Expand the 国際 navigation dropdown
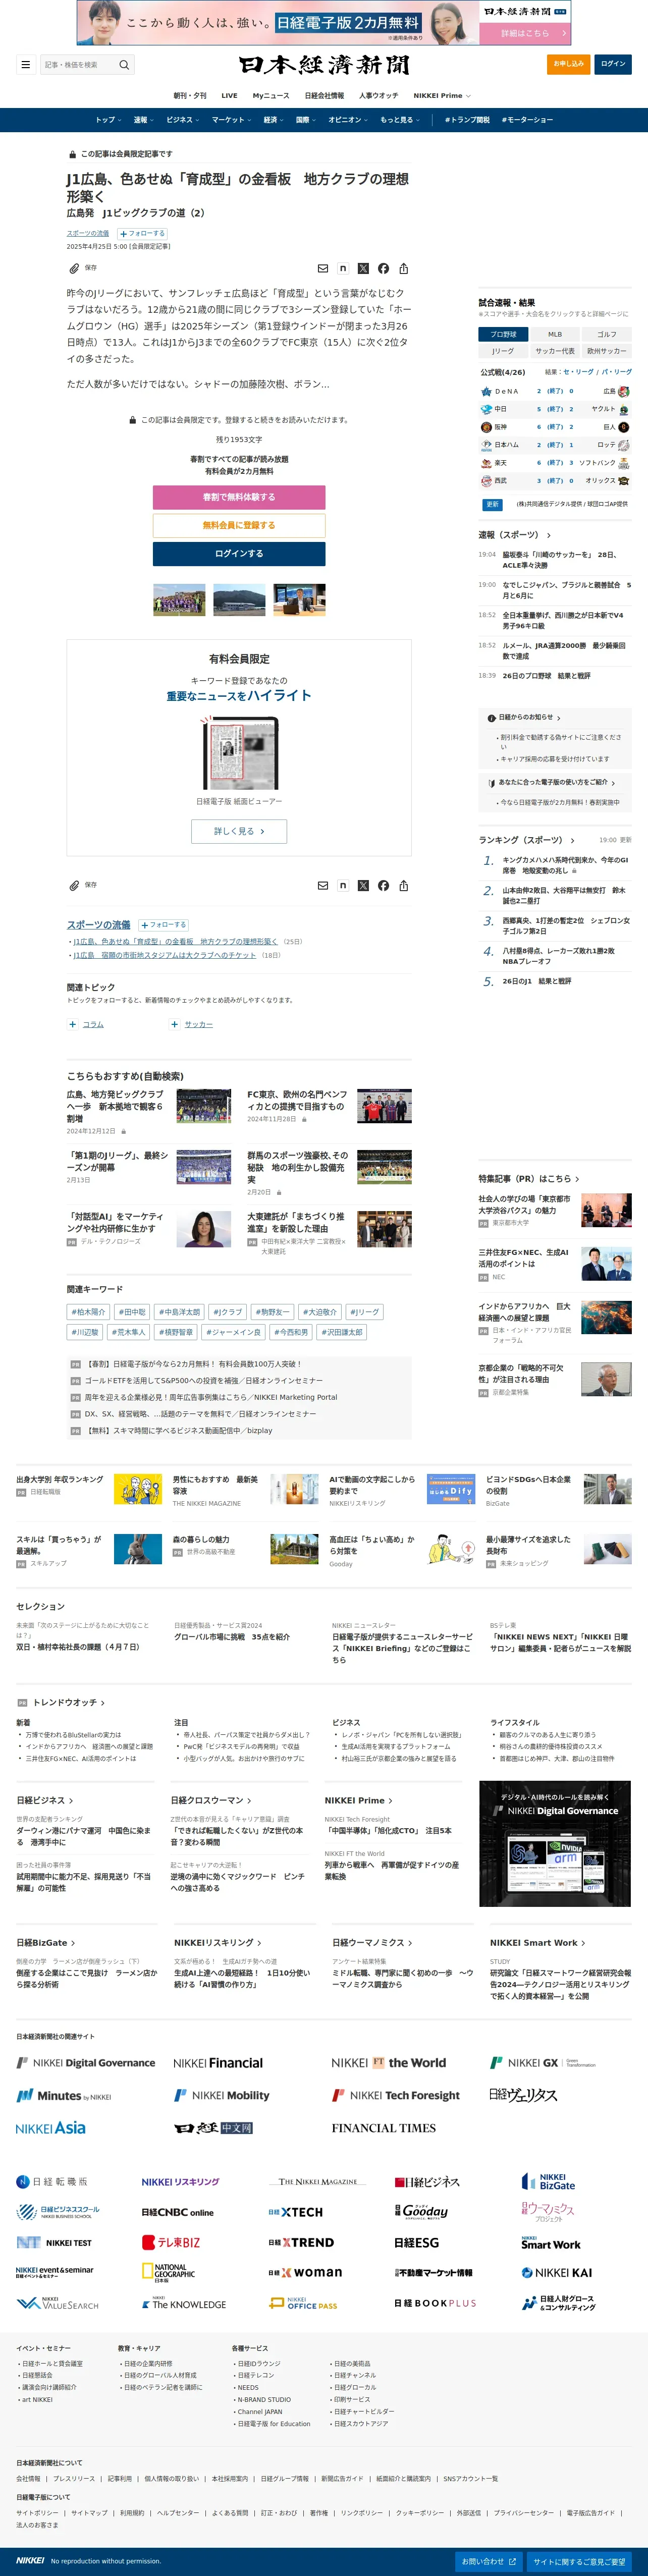Image resolution: width=648 pixels, height=2576 pixels. 306,120
